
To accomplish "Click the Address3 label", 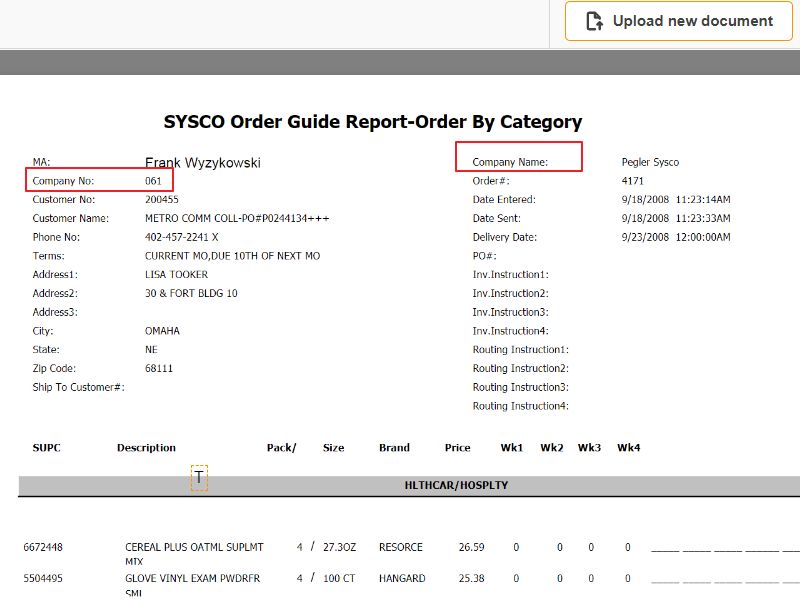I will pos(55,312).
